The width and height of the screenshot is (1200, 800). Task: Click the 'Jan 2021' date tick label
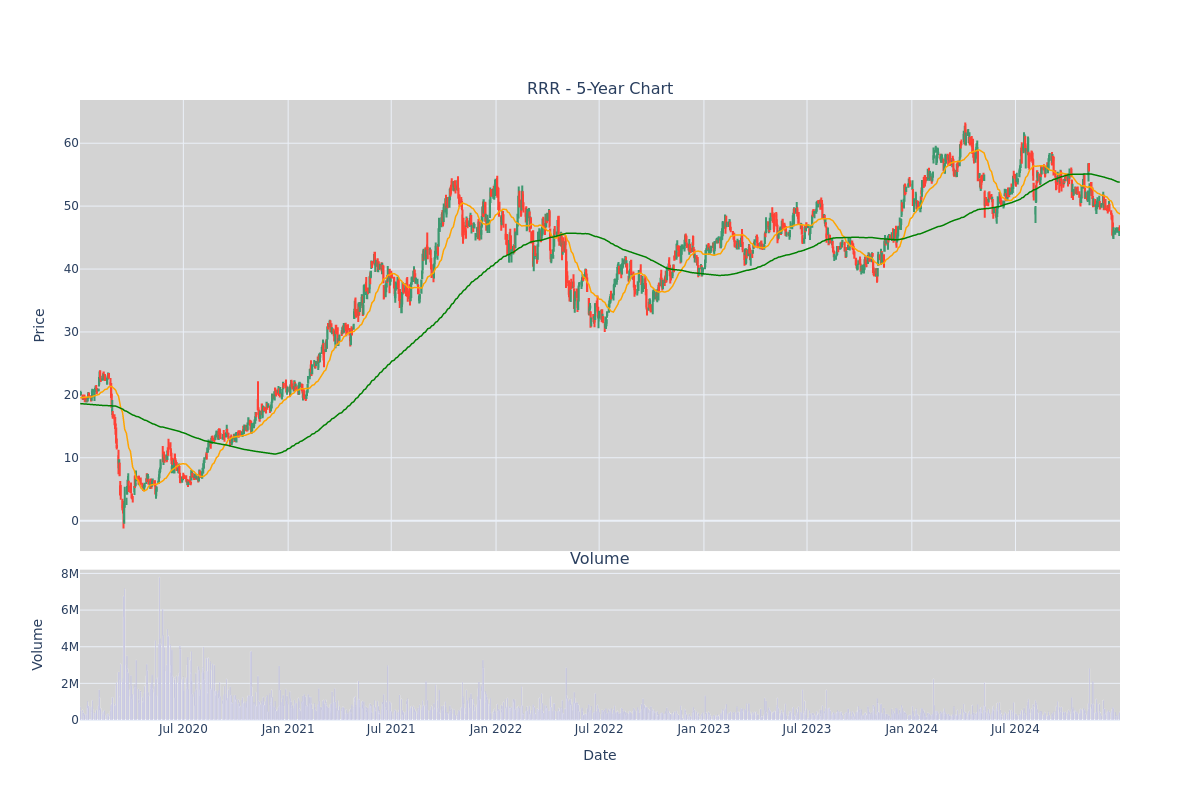(x=288, y=729)
